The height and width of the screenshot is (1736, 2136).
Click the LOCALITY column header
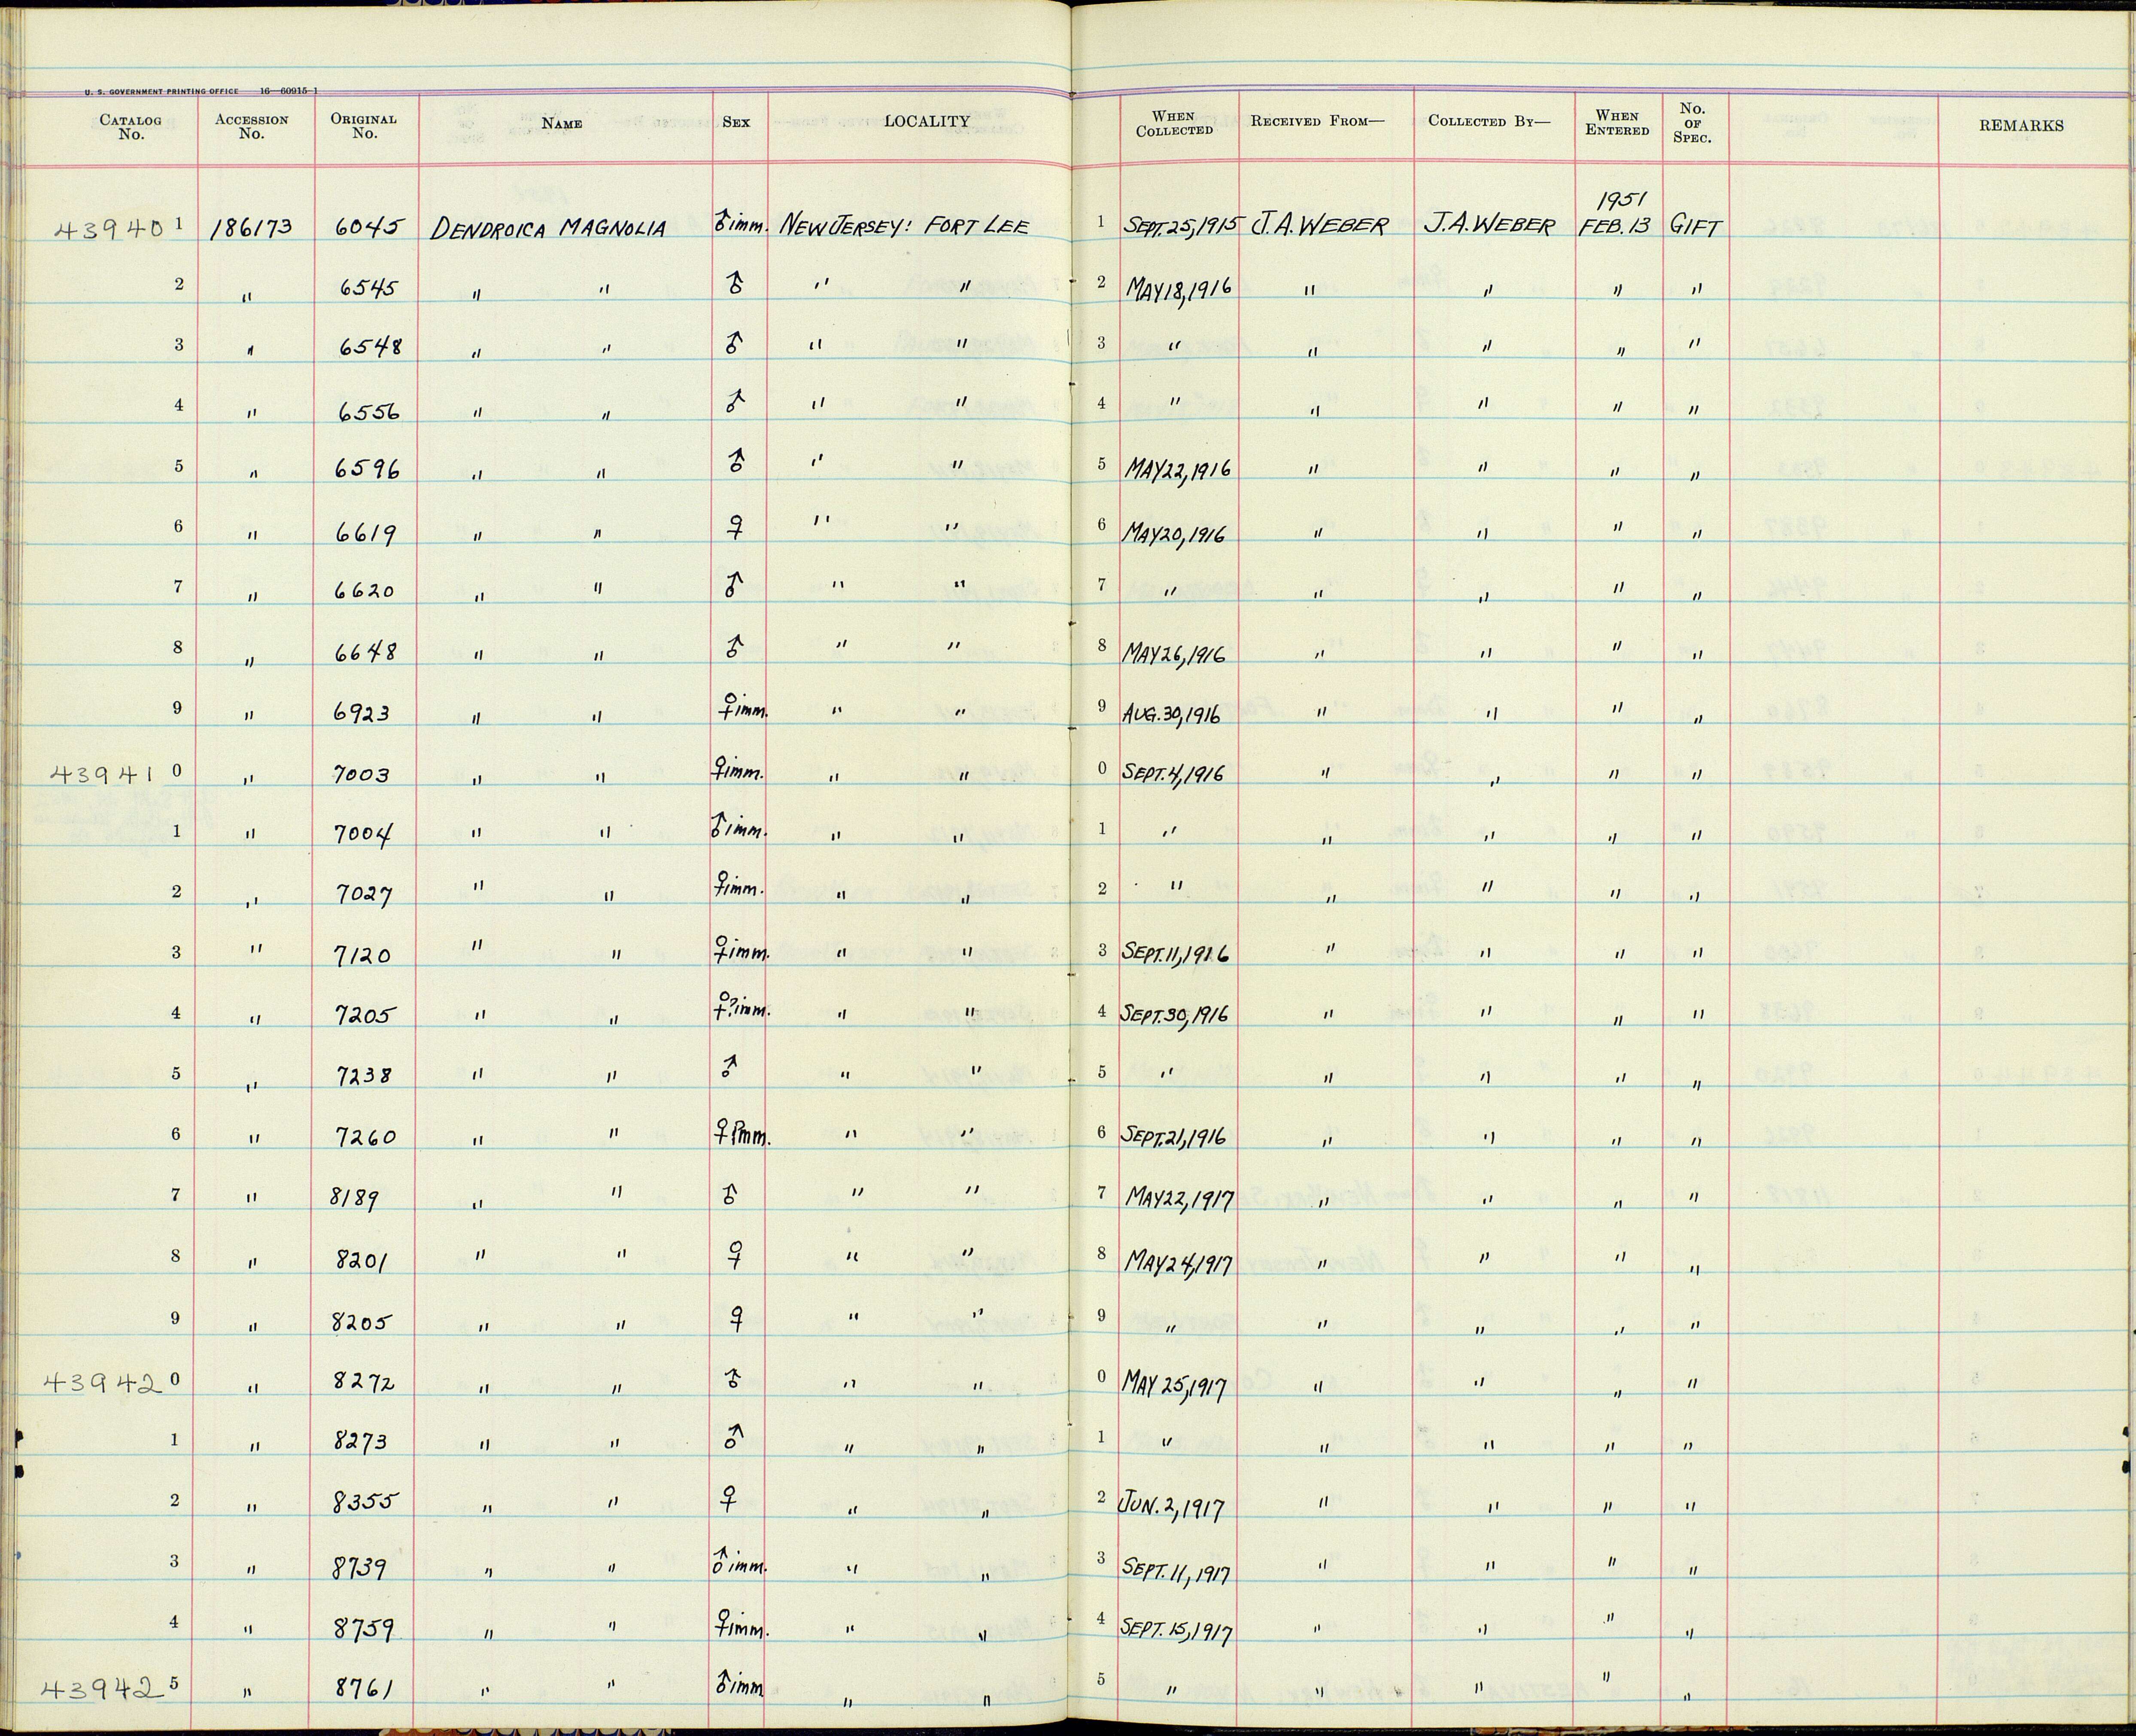coord(927,121)
